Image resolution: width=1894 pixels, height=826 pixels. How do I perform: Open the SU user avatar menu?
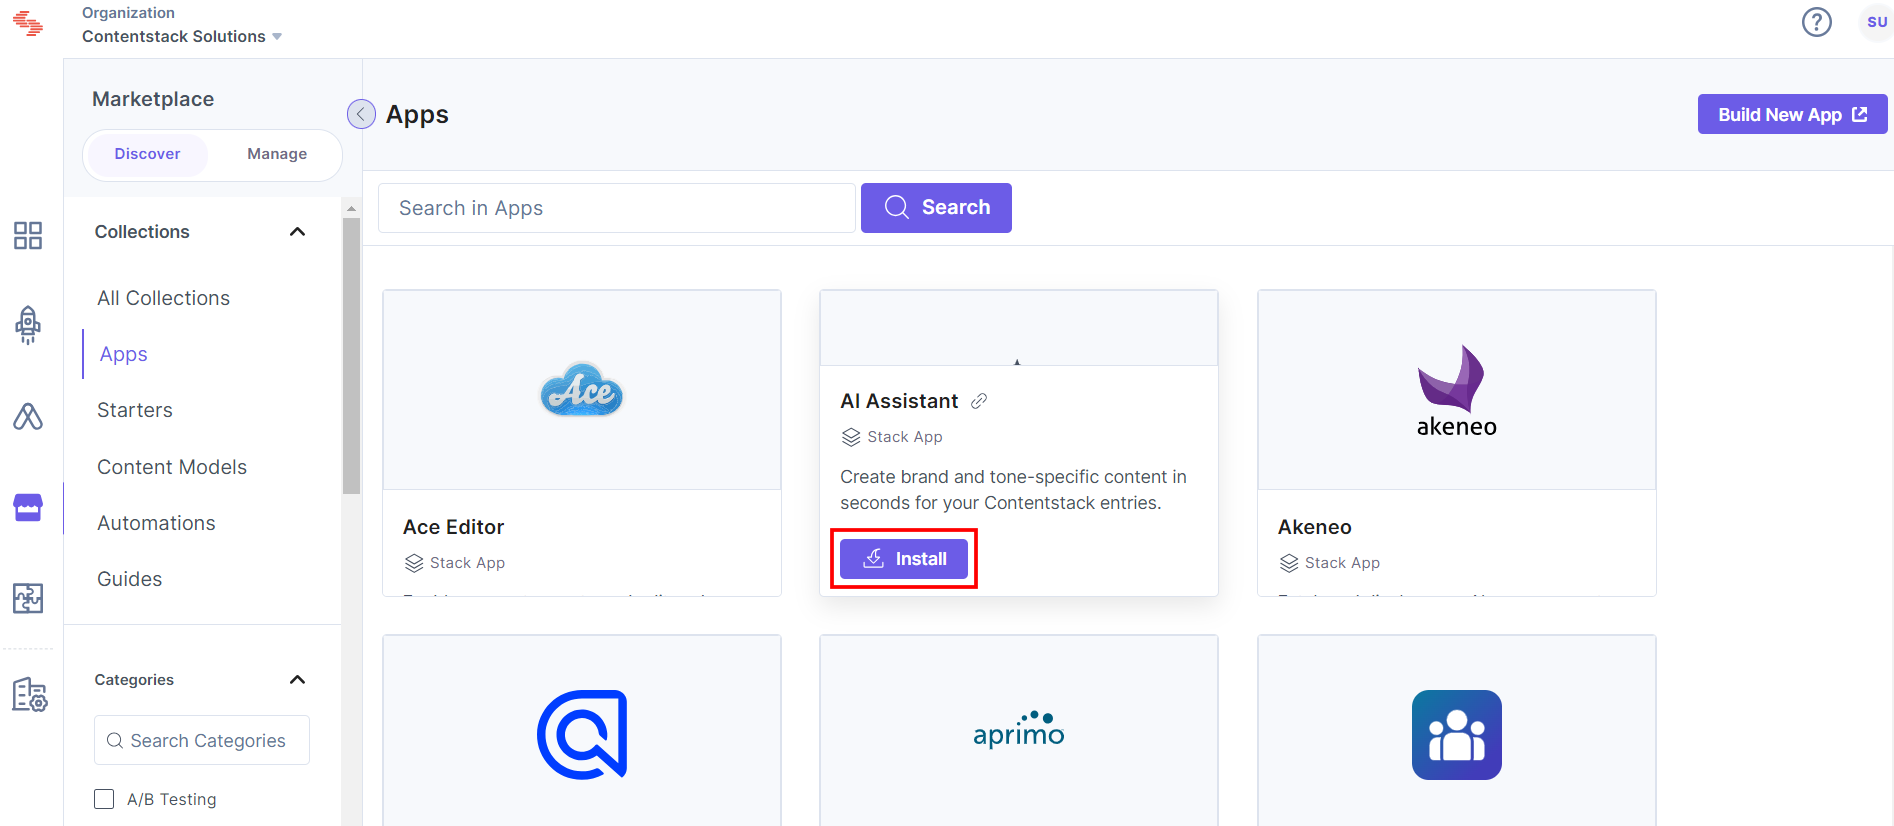[x=1876, y=22]
